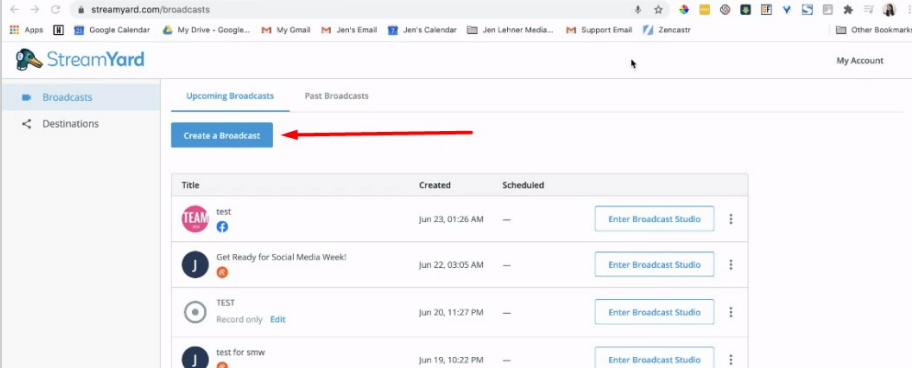Click the 'Jun 23, 01:26 AM' created date

pos(451,219)
